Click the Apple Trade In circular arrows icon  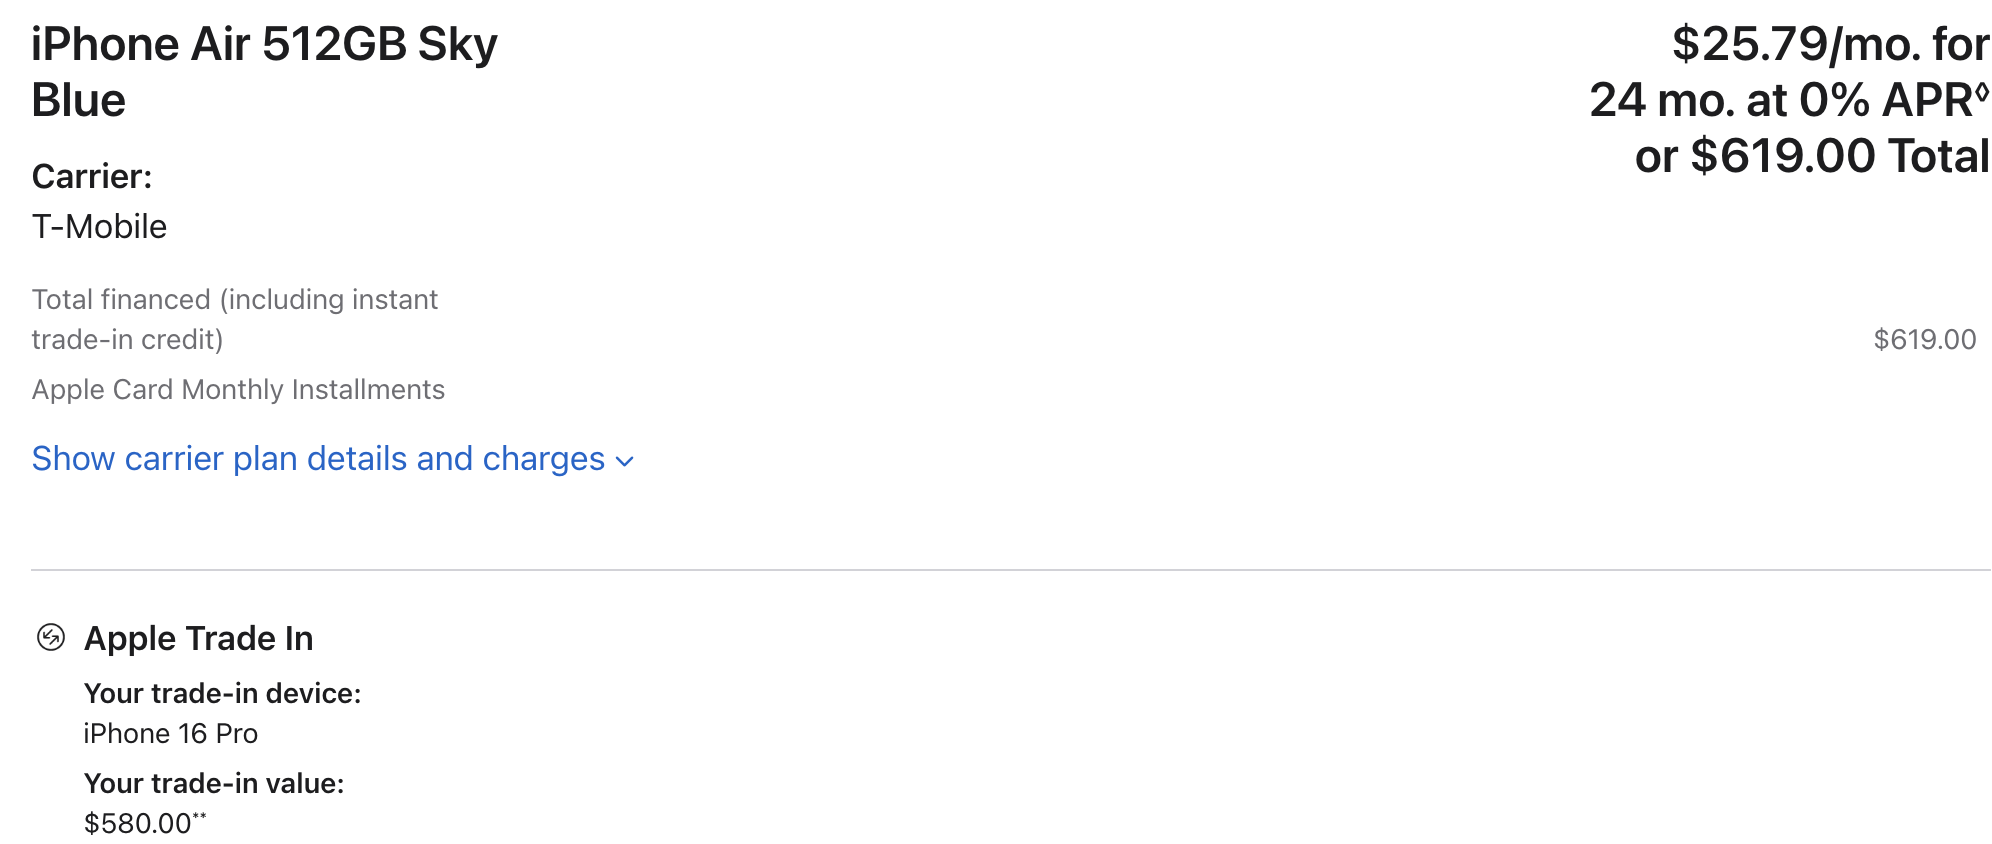click(x=50, y=637)
